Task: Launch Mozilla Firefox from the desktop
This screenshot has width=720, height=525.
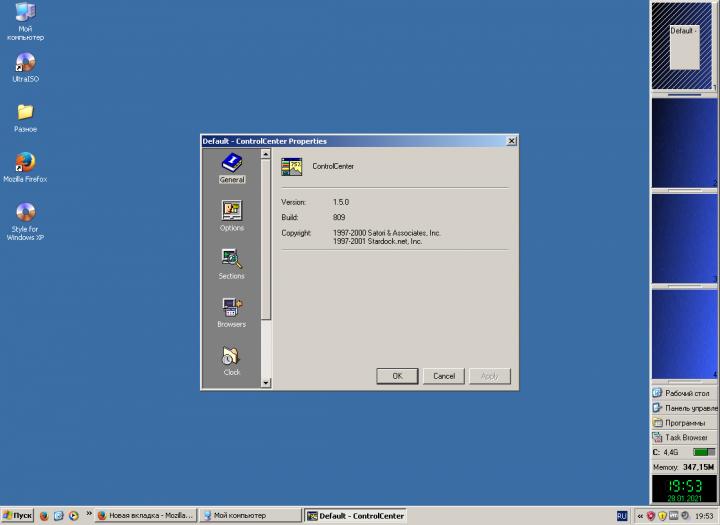Action: point(25,164)
